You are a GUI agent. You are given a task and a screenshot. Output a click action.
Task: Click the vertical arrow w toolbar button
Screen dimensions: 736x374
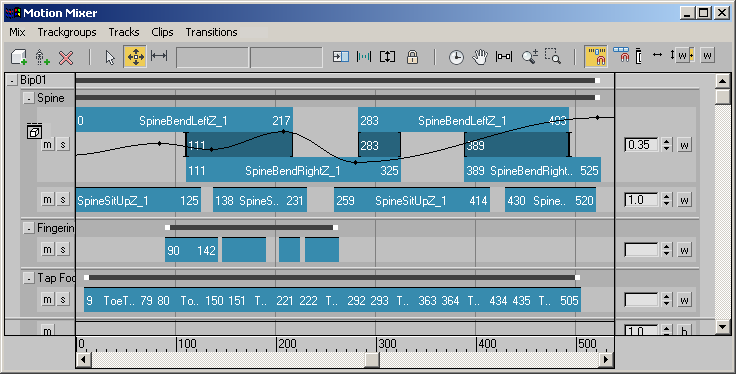tap(682, 55)
